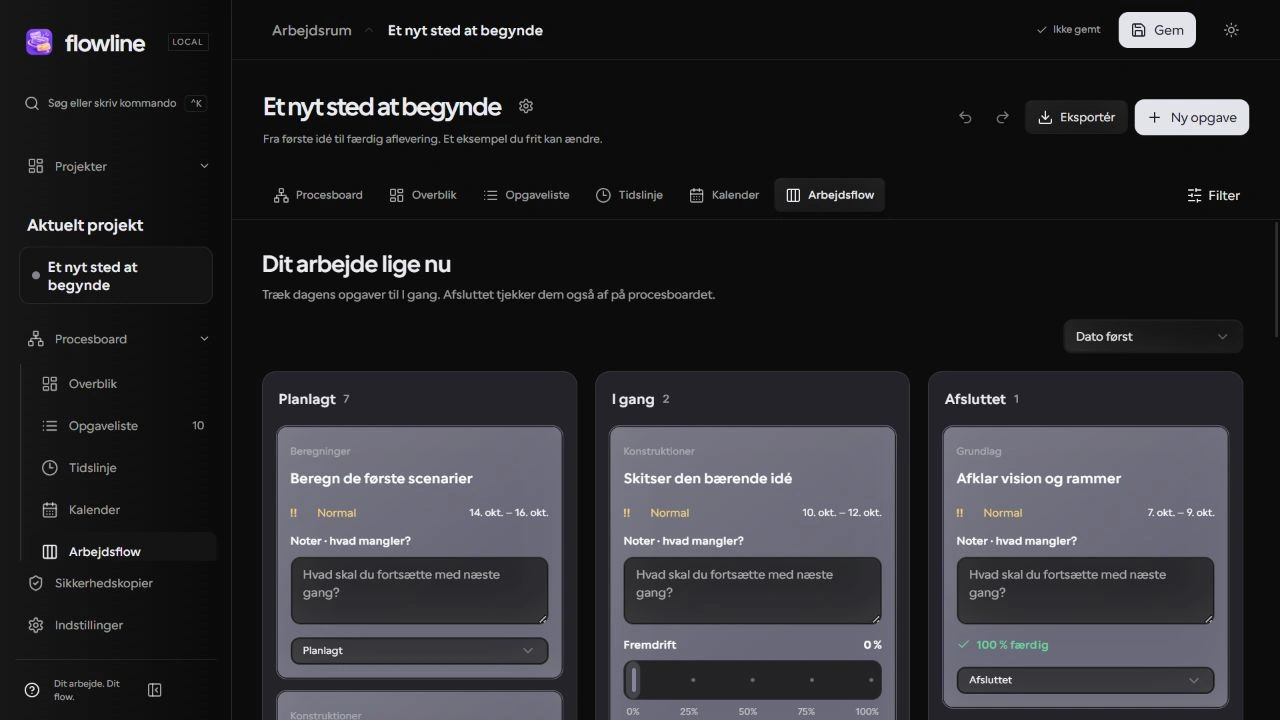The width and height of the screenshot is (1280, 720).
Task: Open the Planlagt status dropdown on first card
Action: [419, 650]
